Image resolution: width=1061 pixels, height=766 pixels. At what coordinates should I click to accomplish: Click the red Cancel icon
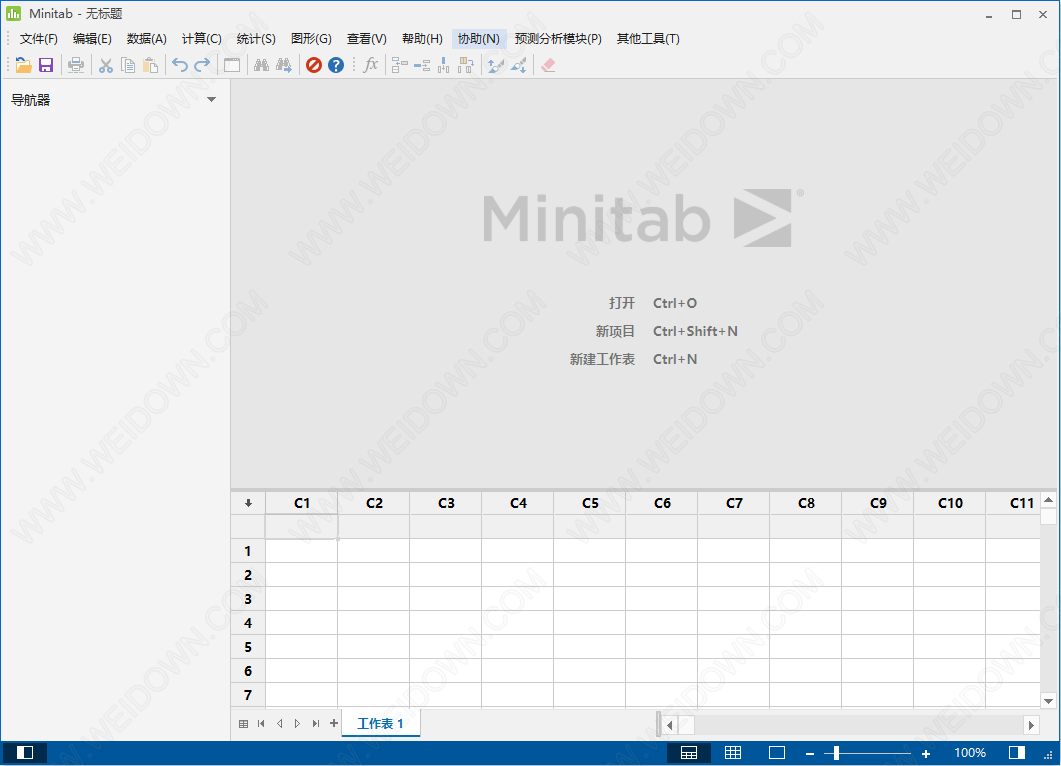tap(314, 65)
